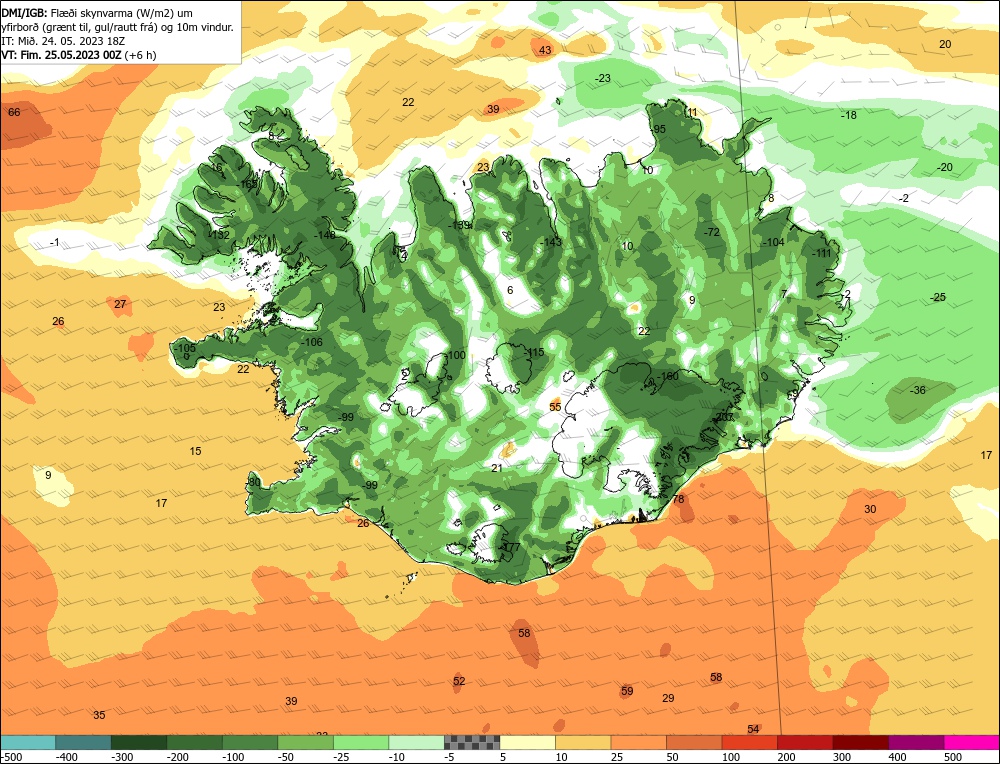Select the '-143' value in north Iceland
The image size is (1000, 764).
pyautogui.click(x=551, y=242)
